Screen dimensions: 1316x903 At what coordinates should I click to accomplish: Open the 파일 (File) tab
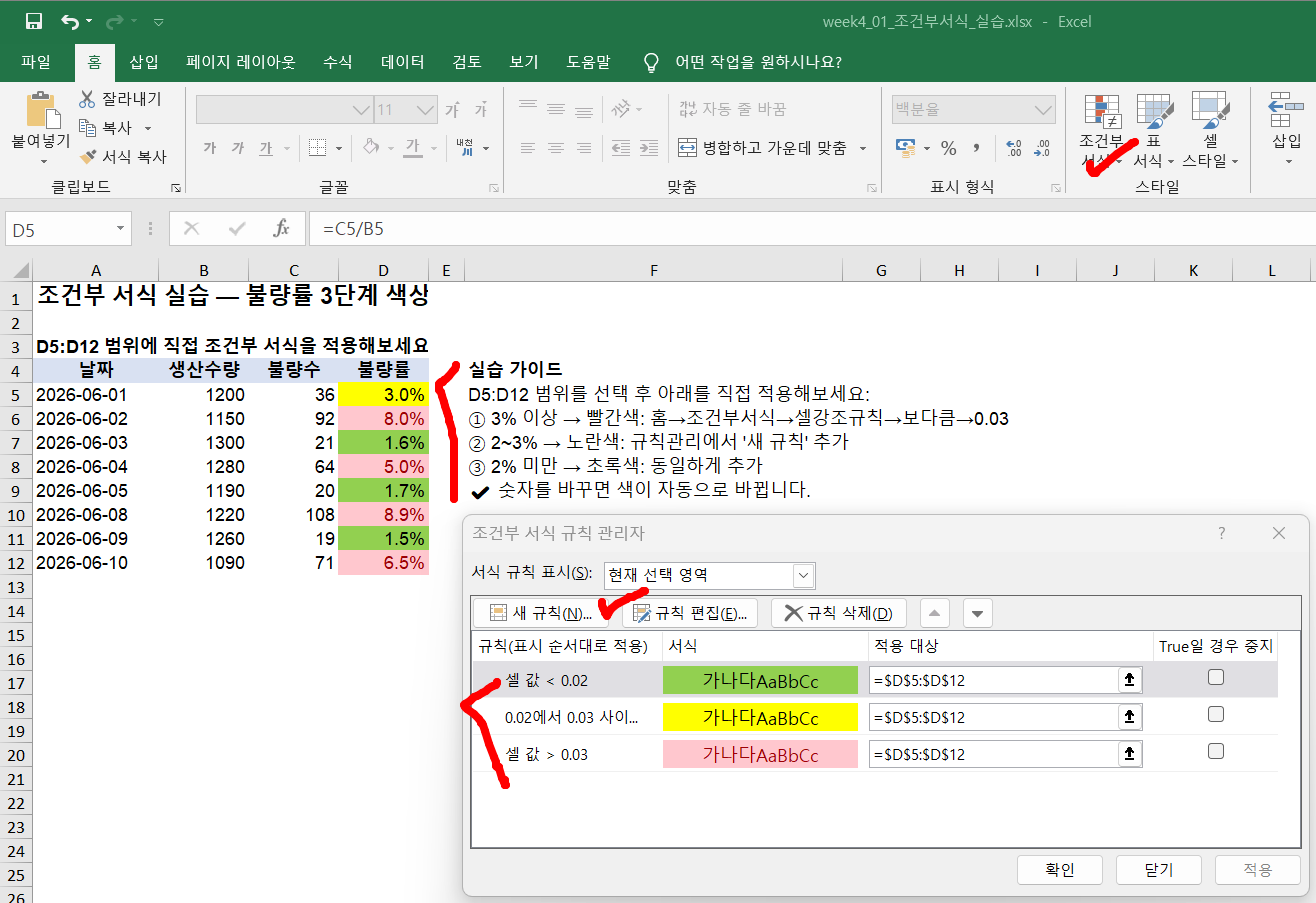[x=36, y=62]
